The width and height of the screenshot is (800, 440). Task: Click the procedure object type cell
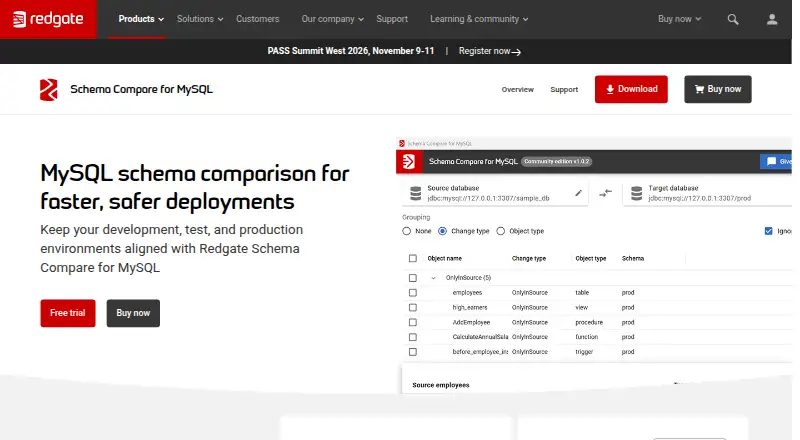(589, 322)
